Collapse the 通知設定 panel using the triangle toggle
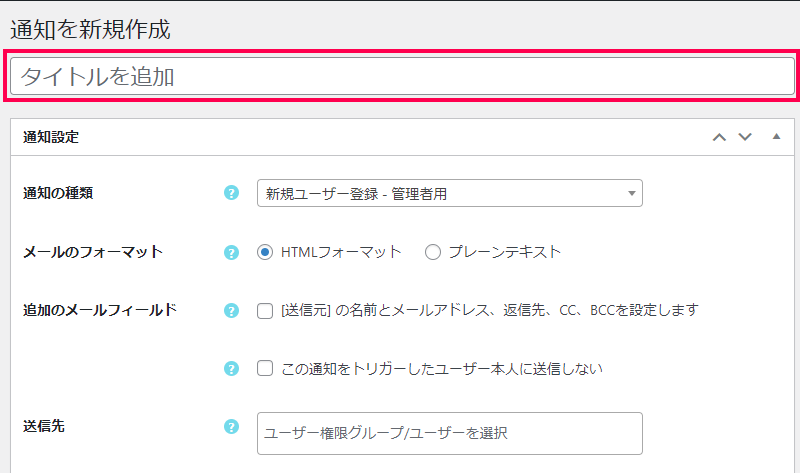Viewport: 800px width, 473px height. (776, 136)
